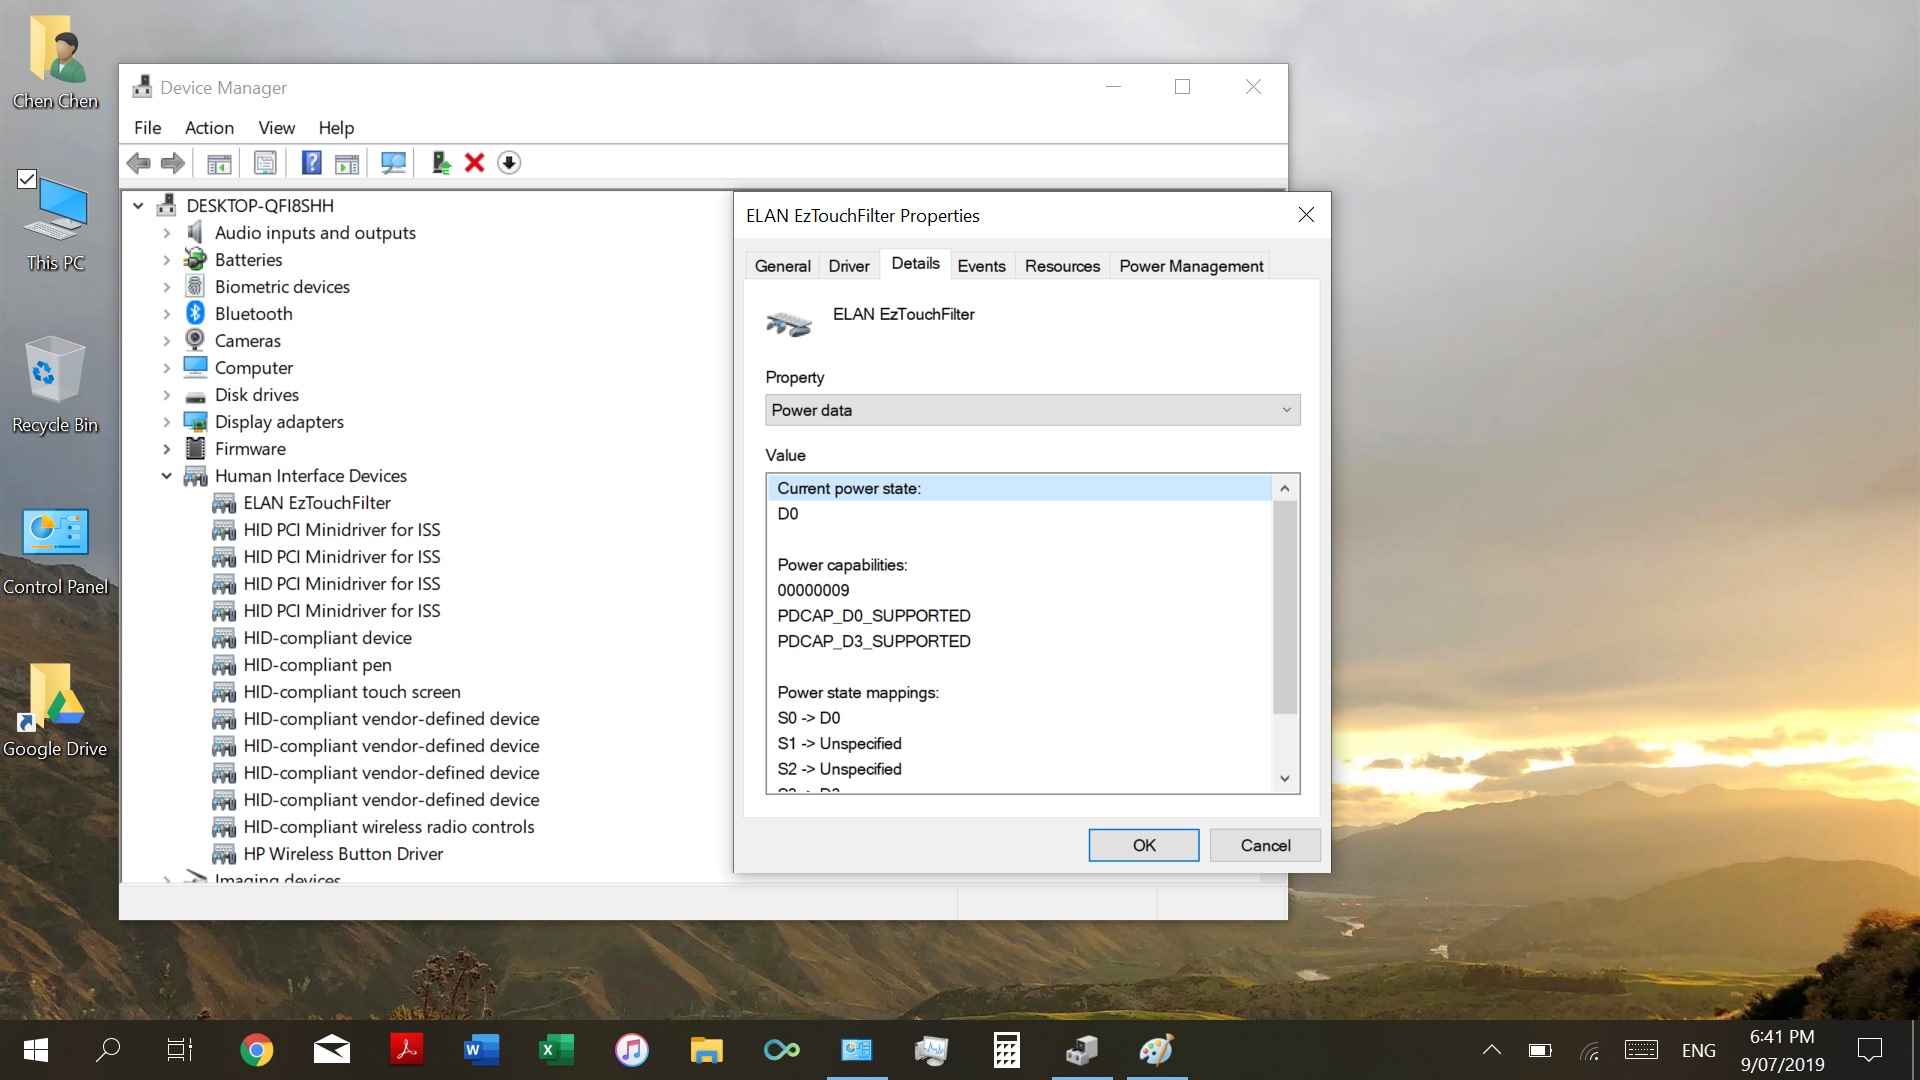Click Update device driver toolbar icon
The height and width of the screenshot is (1080, 1920).
pyautogui.click(x=440, y=163)
